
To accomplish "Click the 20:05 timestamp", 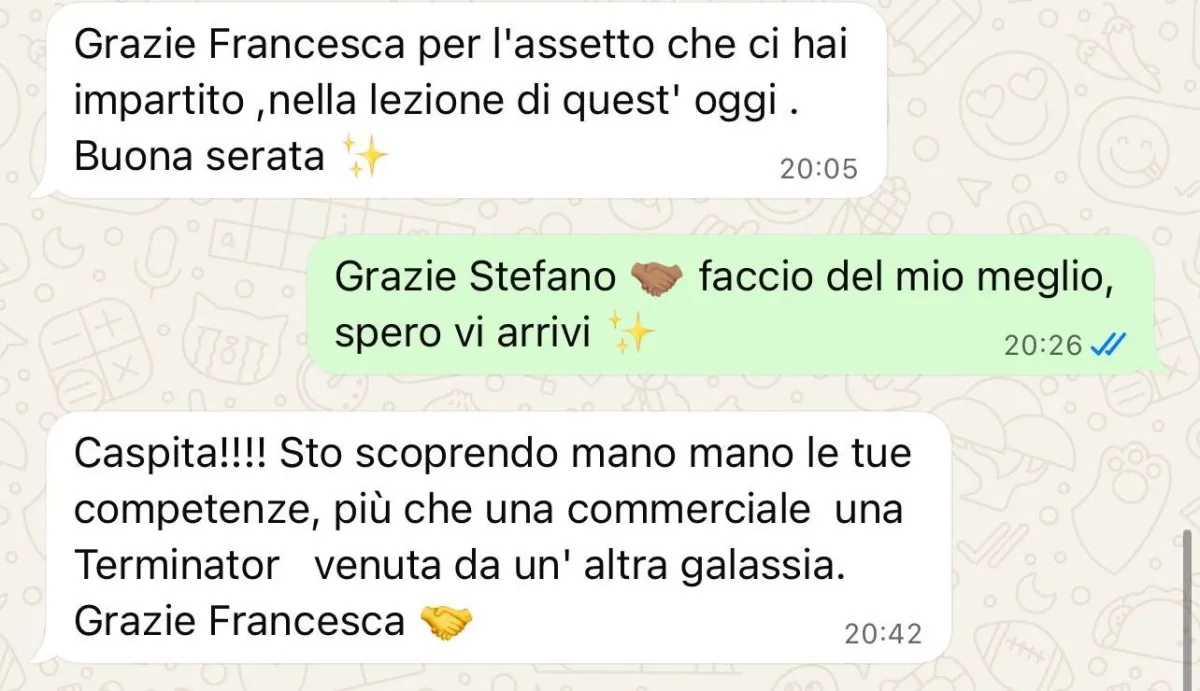I will [819, 170].
